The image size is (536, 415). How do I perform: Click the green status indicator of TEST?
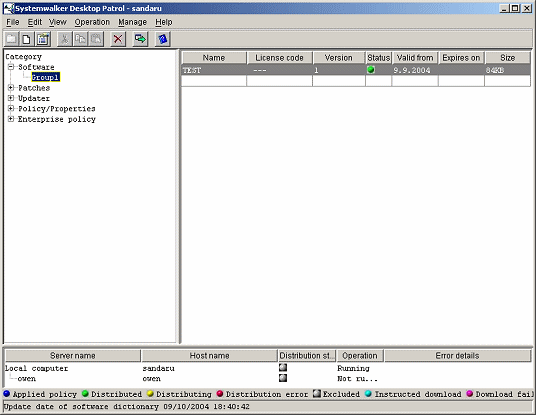(x=371, y=70)
